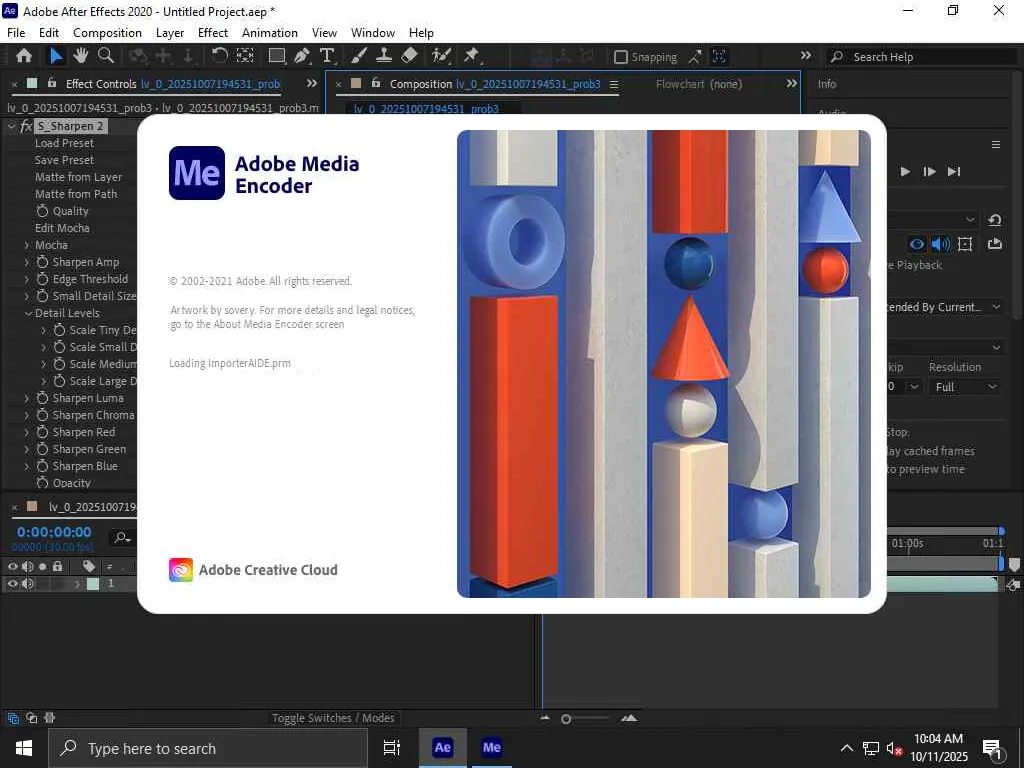Toggle video eye in Preview panel
The image size is (1024, 768).
[x=917, y=244]
